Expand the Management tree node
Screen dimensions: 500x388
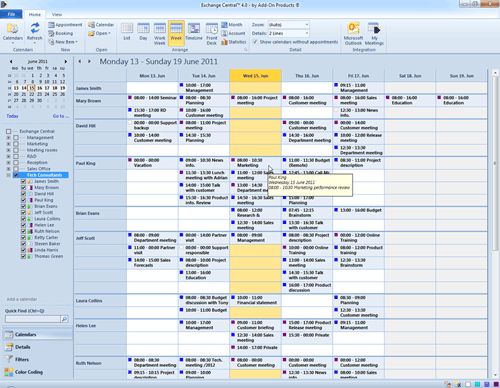coord(9,138)
